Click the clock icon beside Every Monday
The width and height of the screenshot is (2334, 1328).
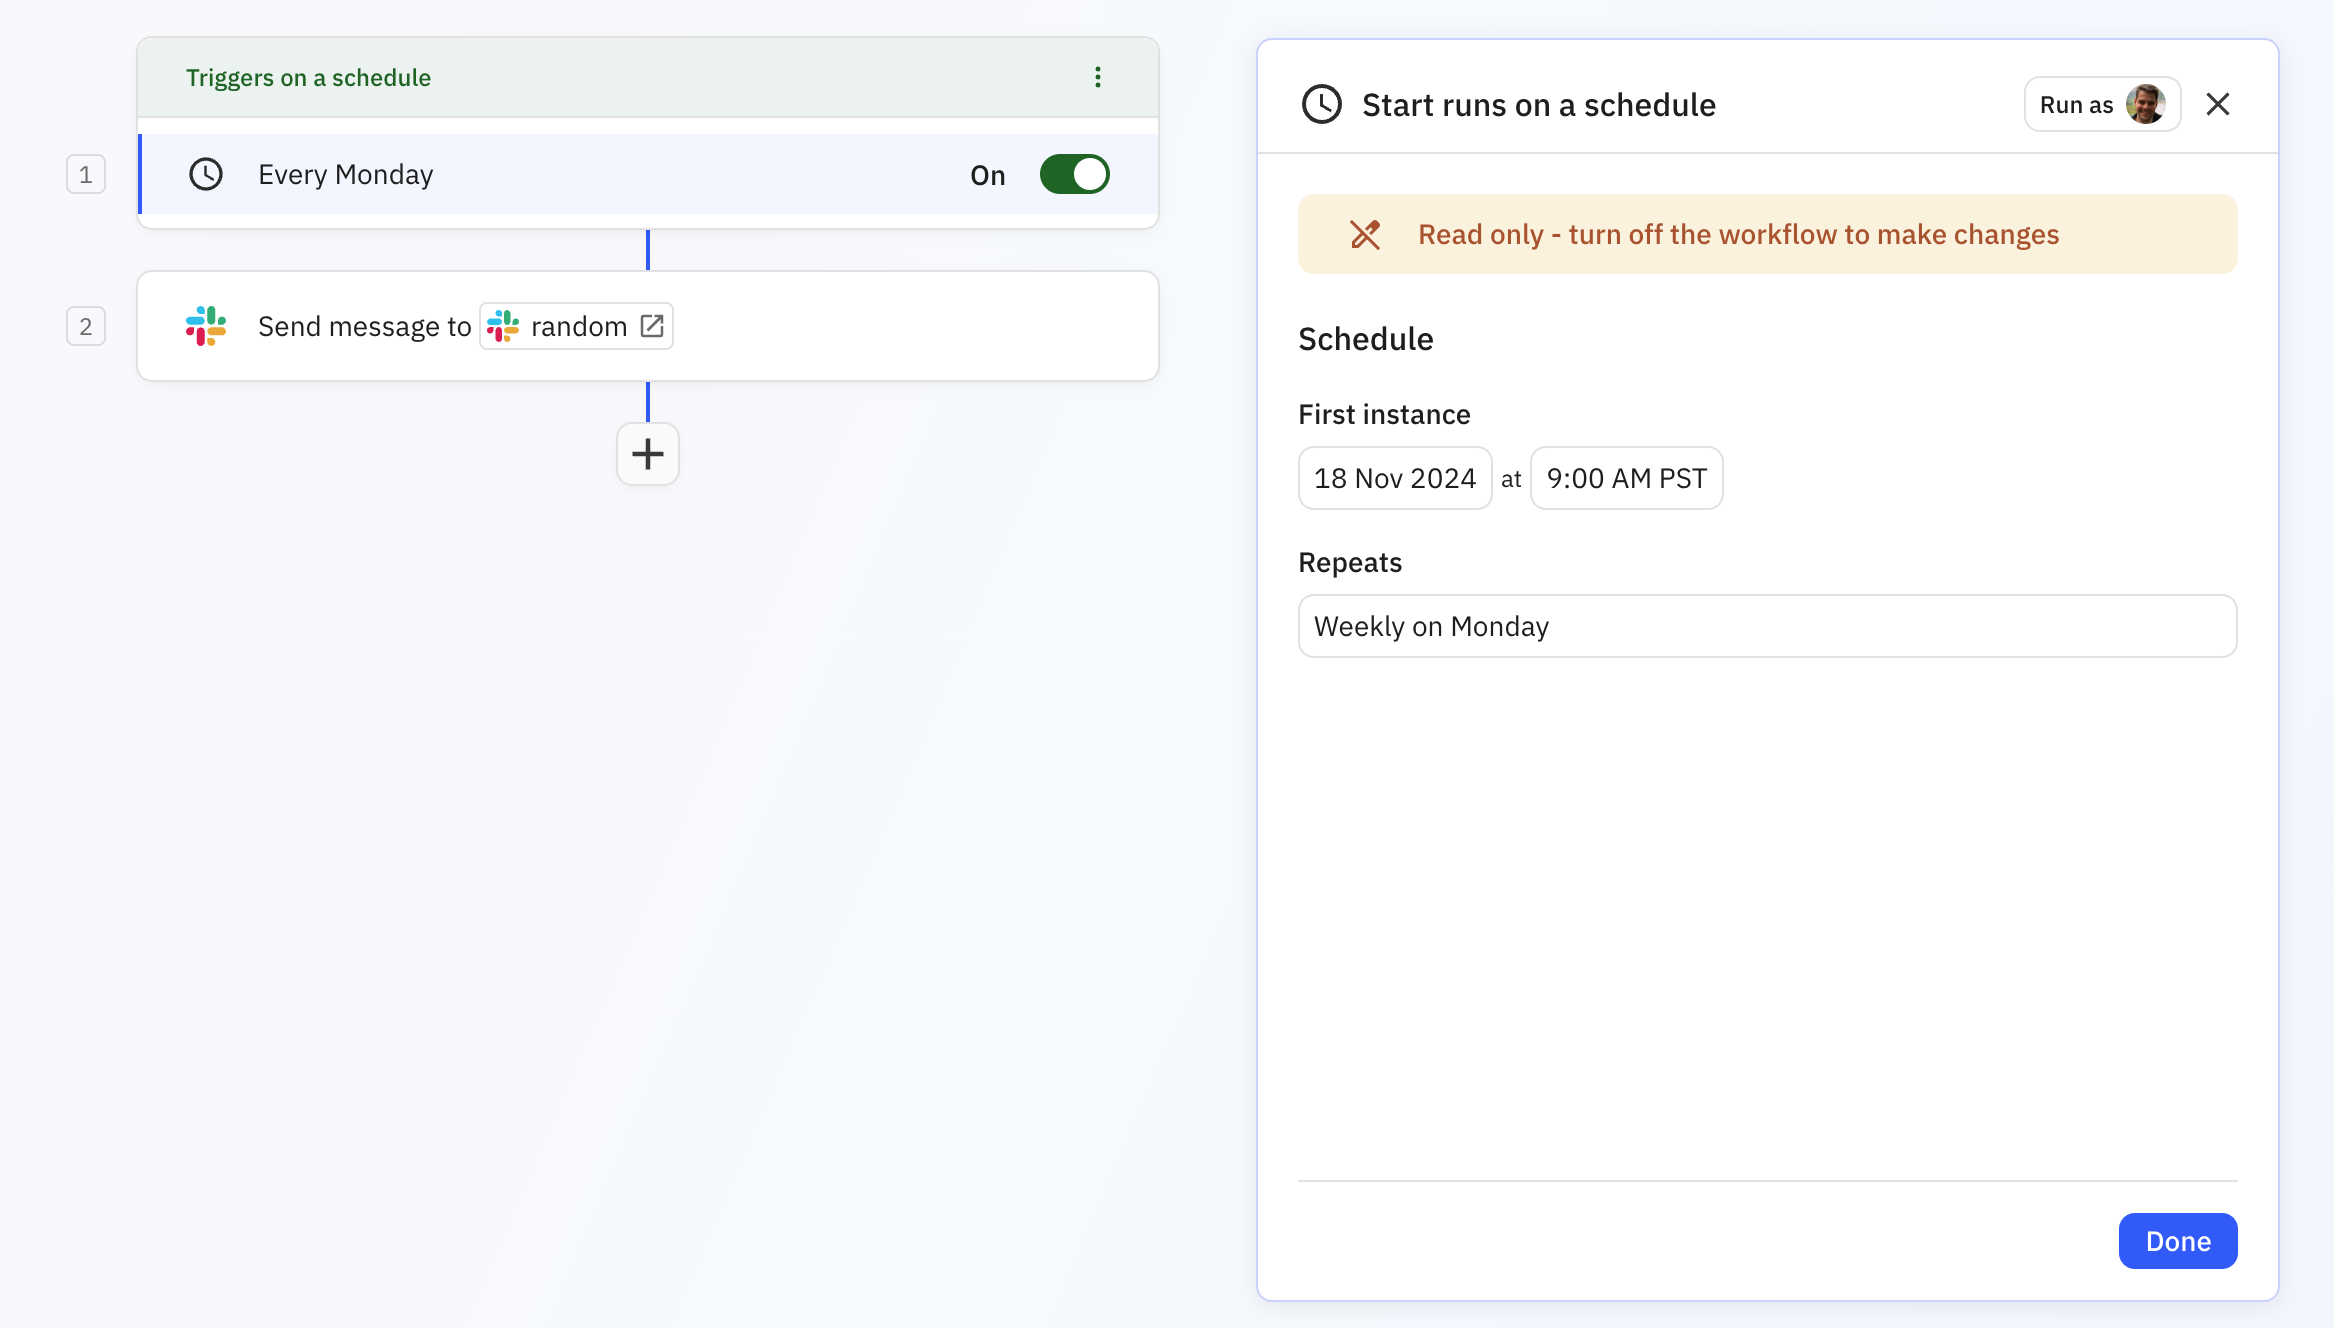point(206,174)
